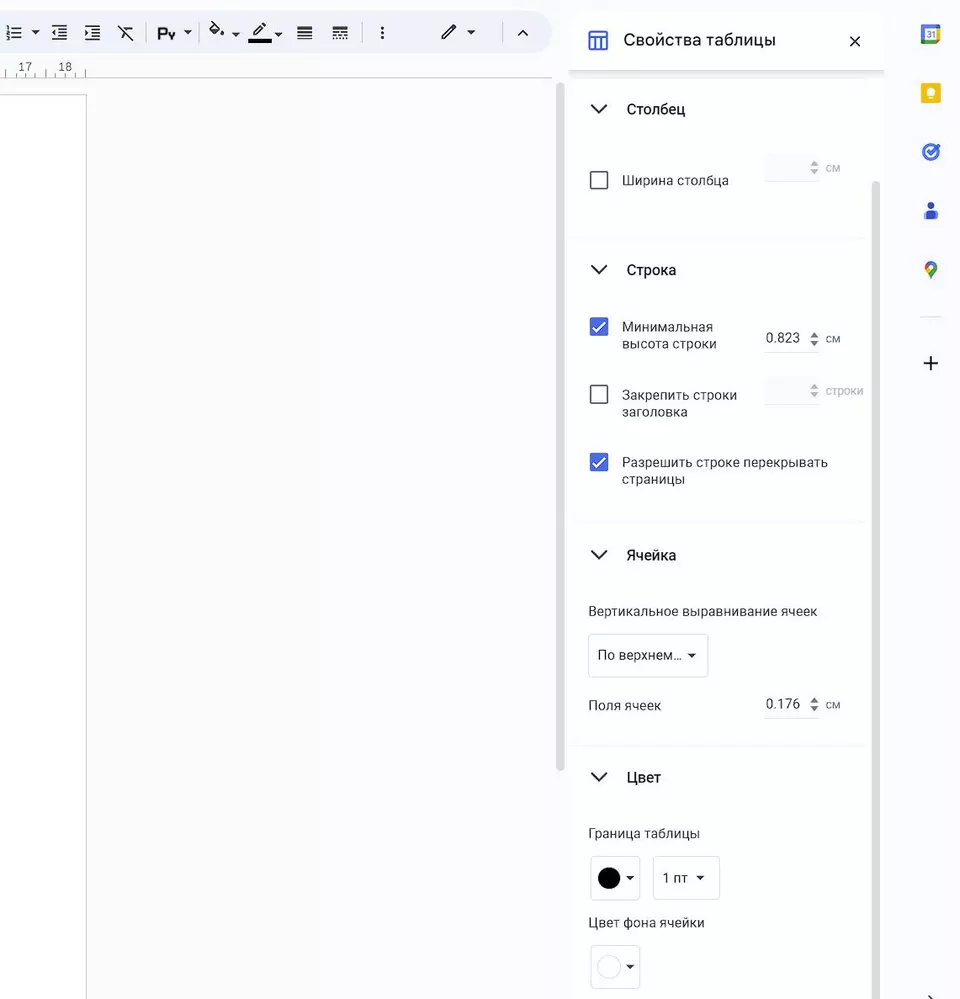Image resolution: width=960 pixels, height=999 pixels.
Task: Open Google Keep in the side panel
Action: (x=930, y=93)
